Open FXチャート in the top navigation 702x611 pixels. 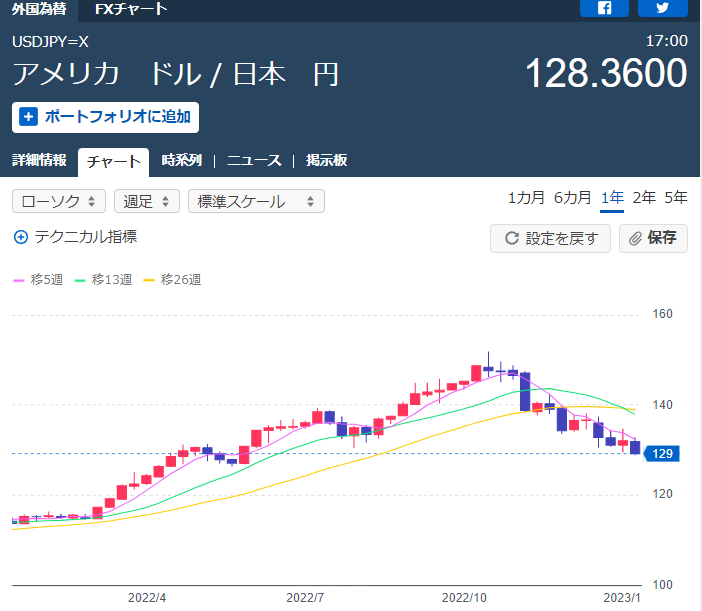[131, 9]
